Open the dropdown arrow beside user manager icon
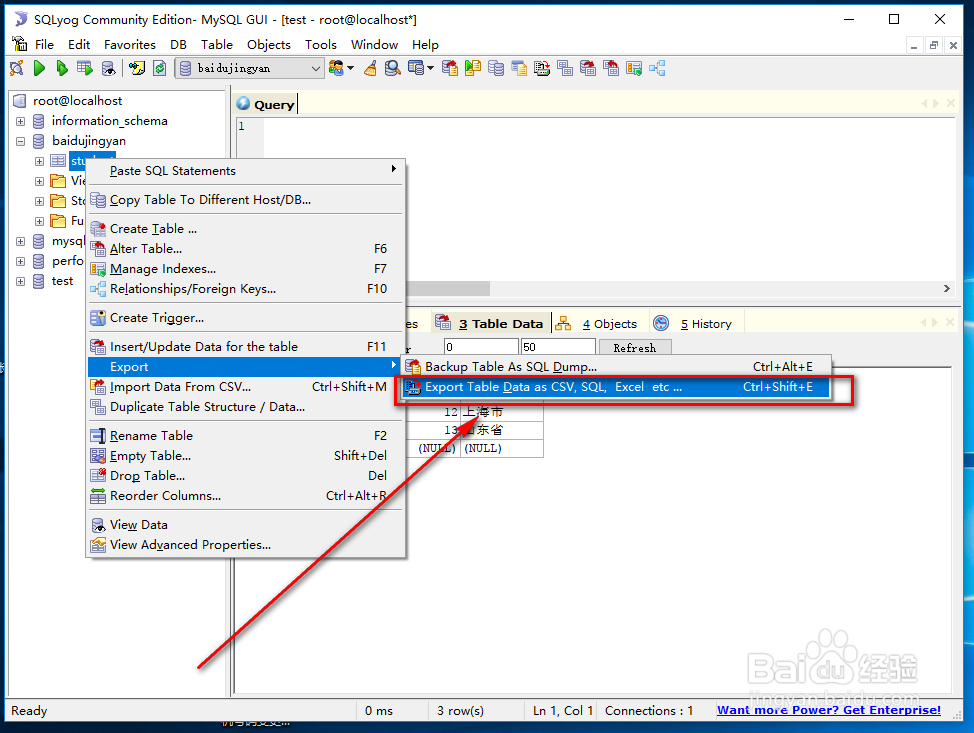This screenshot has height=733, width=974. click(351, 68)
